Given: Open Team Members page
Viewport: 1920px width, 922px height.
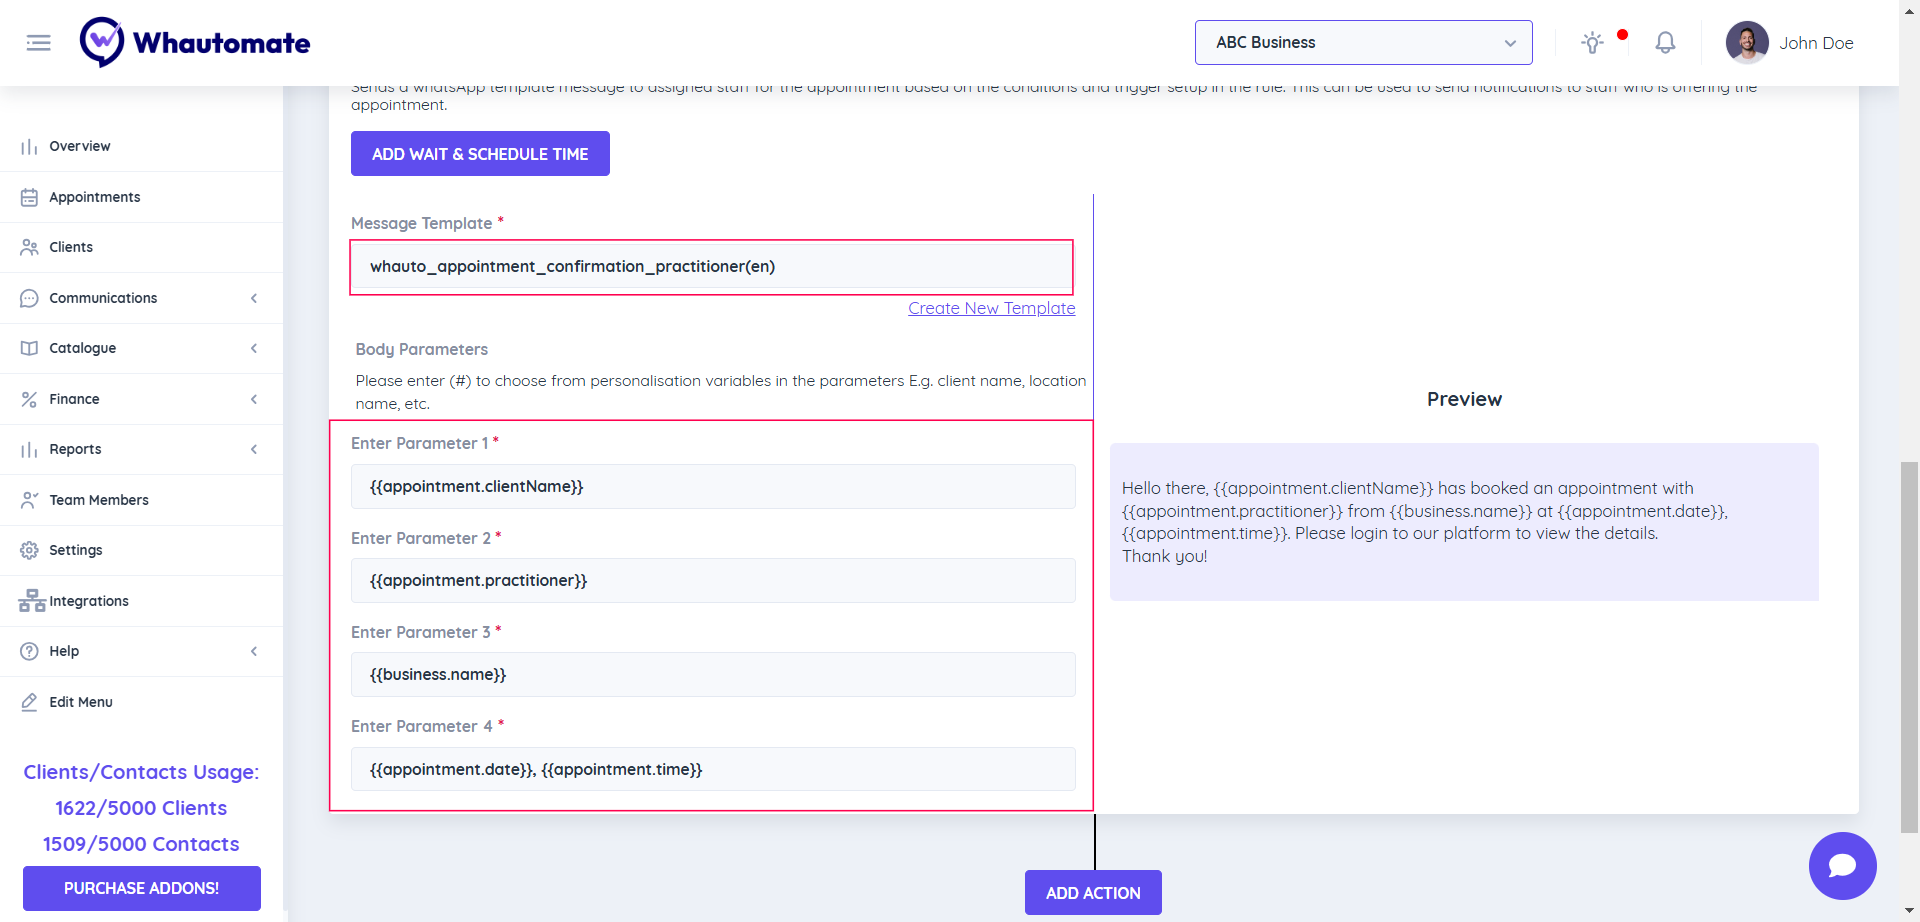Looking at the screenshot, I should (x=99, y=500).
